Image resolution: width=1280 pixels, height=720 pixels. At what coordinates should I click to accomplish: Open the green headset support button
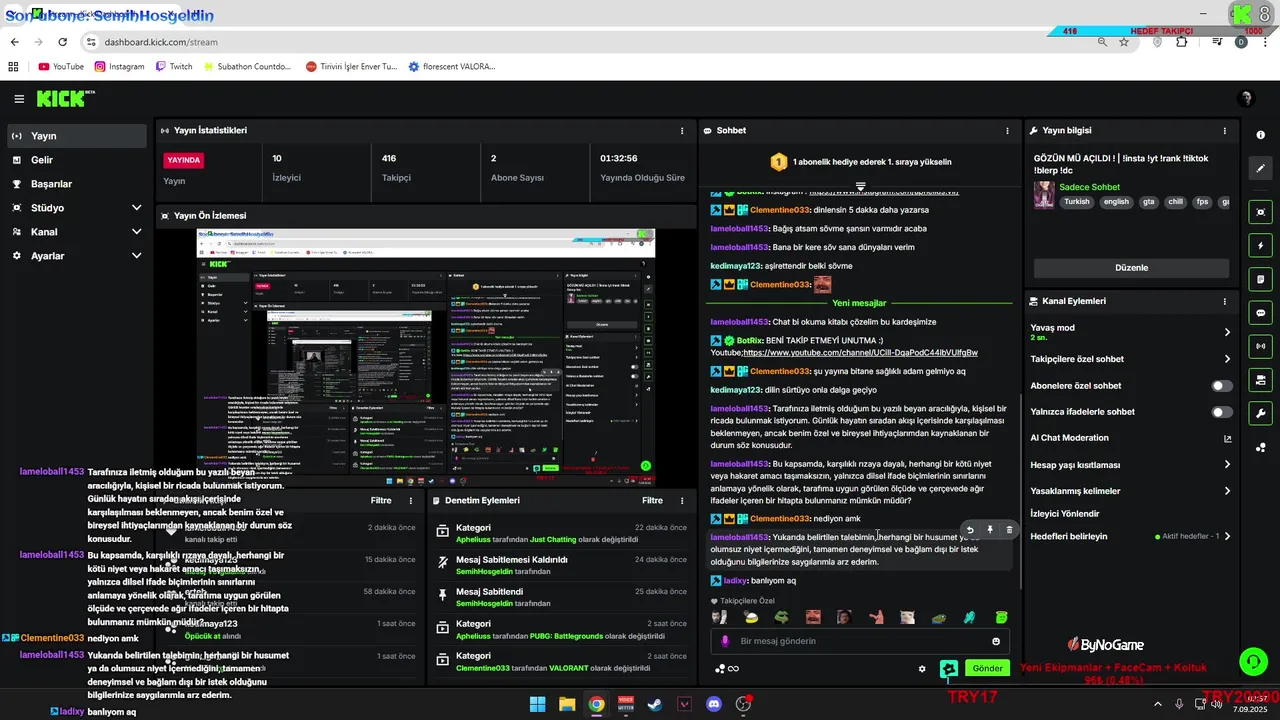[x=1253, y=661]
